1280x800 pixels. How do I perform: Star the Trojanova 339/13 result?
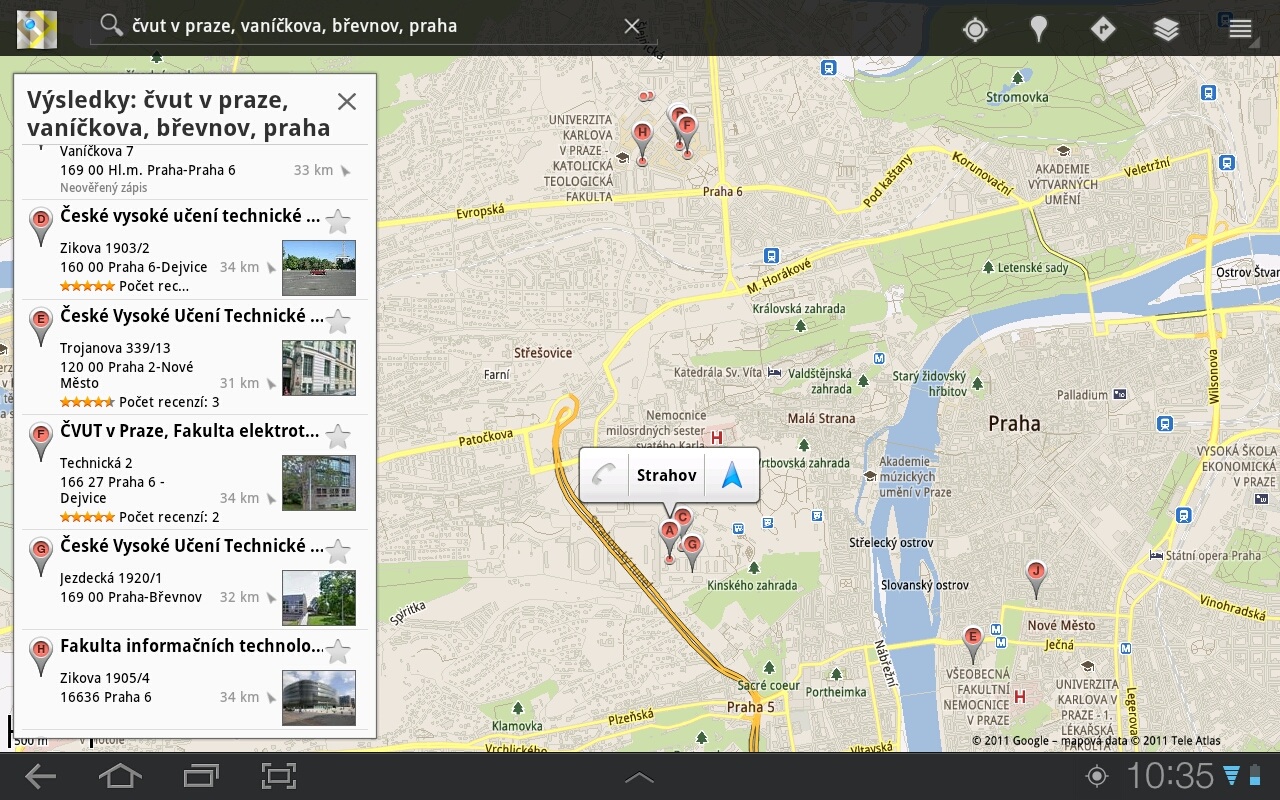click(338, 321)
